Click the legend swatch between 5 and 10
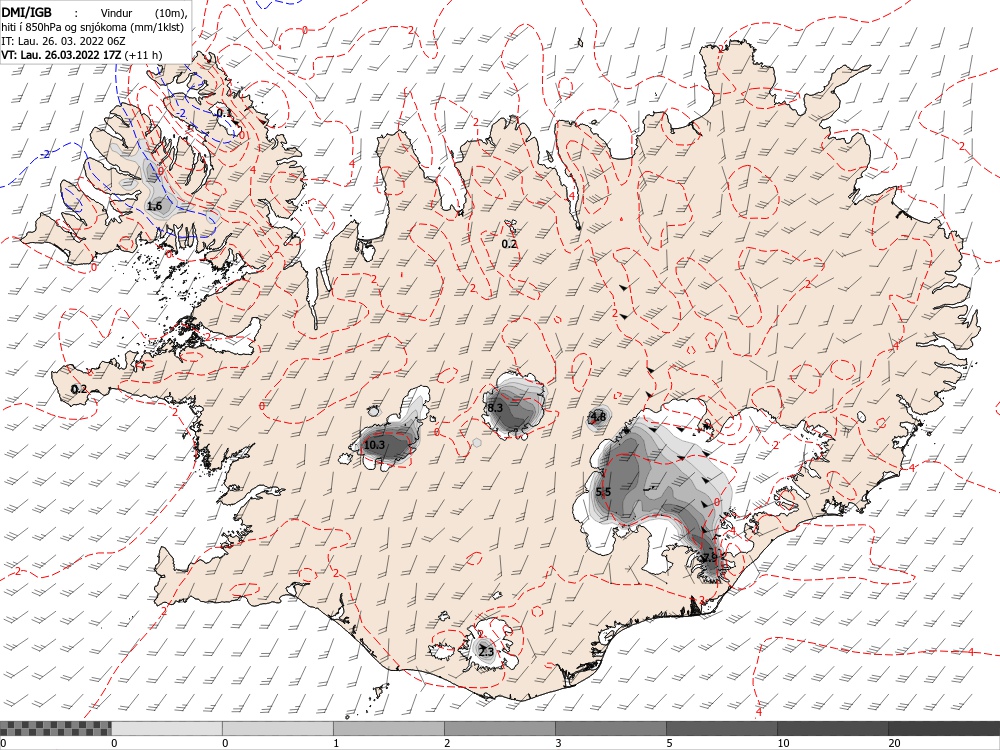1000x750 pixels. click(722, 728)
